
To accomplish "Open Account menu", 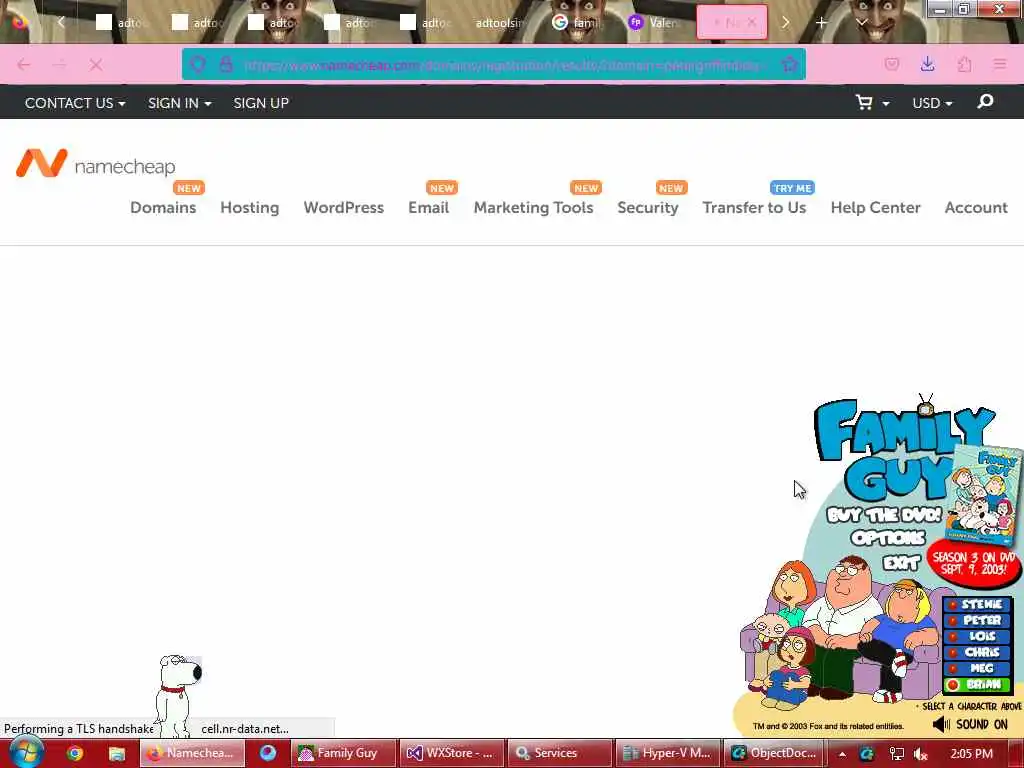I will coord(976,207).
